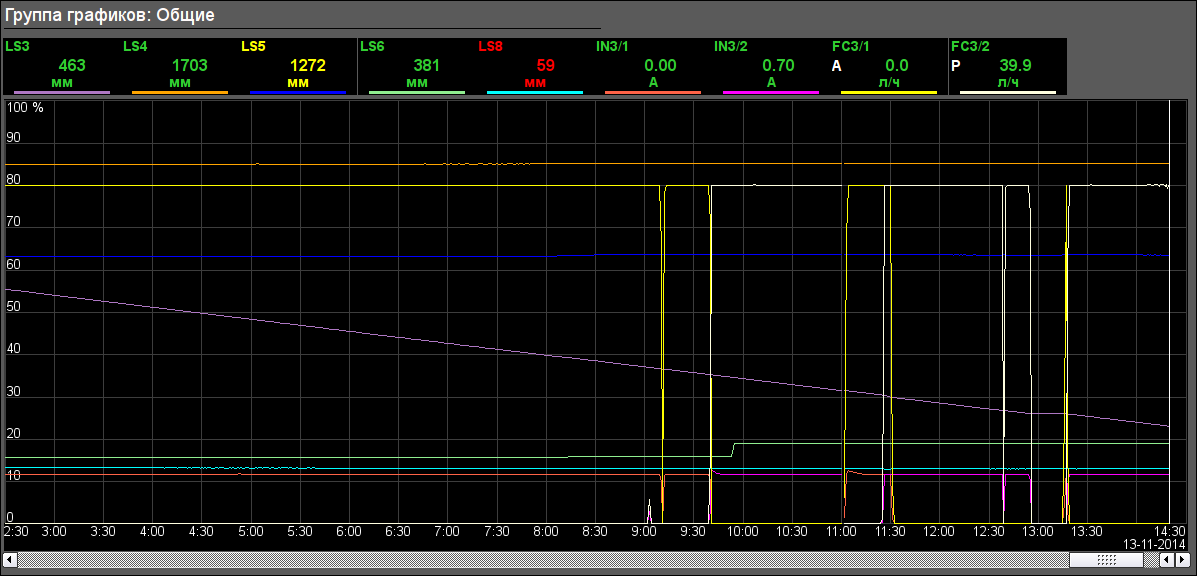Select the FC3/2 channel label
Screen dimensions: 1197x576
pyautogui.click(x=970, y=47)
